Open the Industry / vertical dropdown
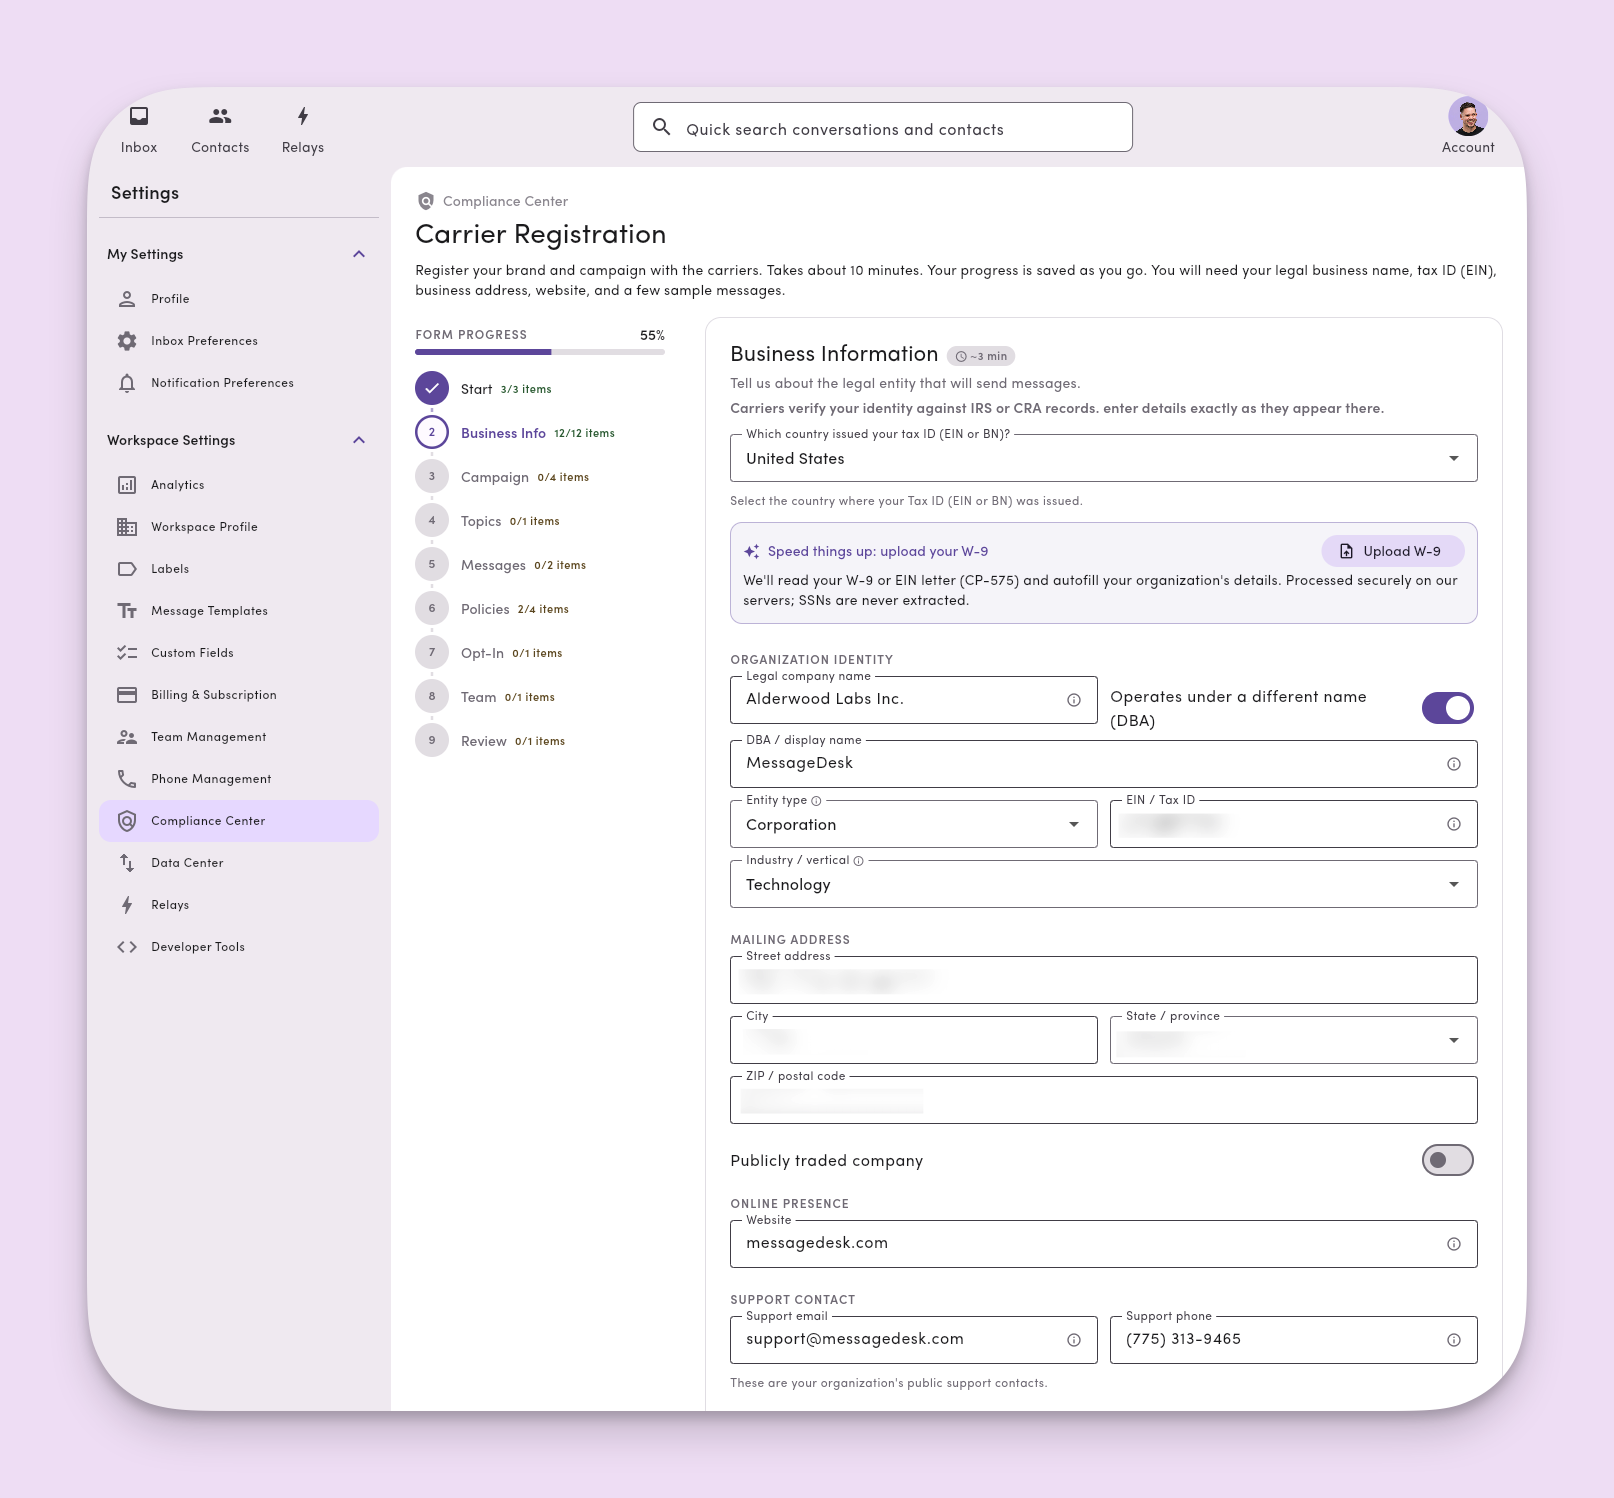1614x1498 pixels. (1104, 884)
